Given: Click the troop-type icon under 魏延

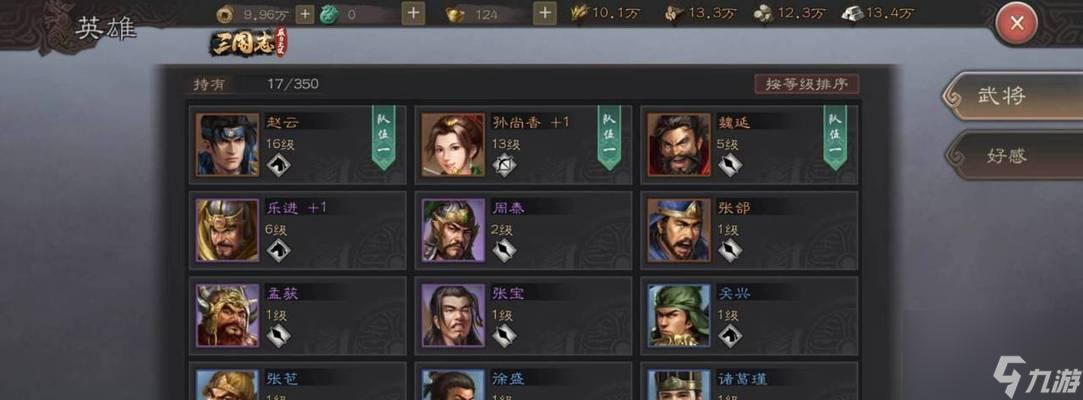Looking at the screenshot, I should pyautogui.click(x=729, y=165).
